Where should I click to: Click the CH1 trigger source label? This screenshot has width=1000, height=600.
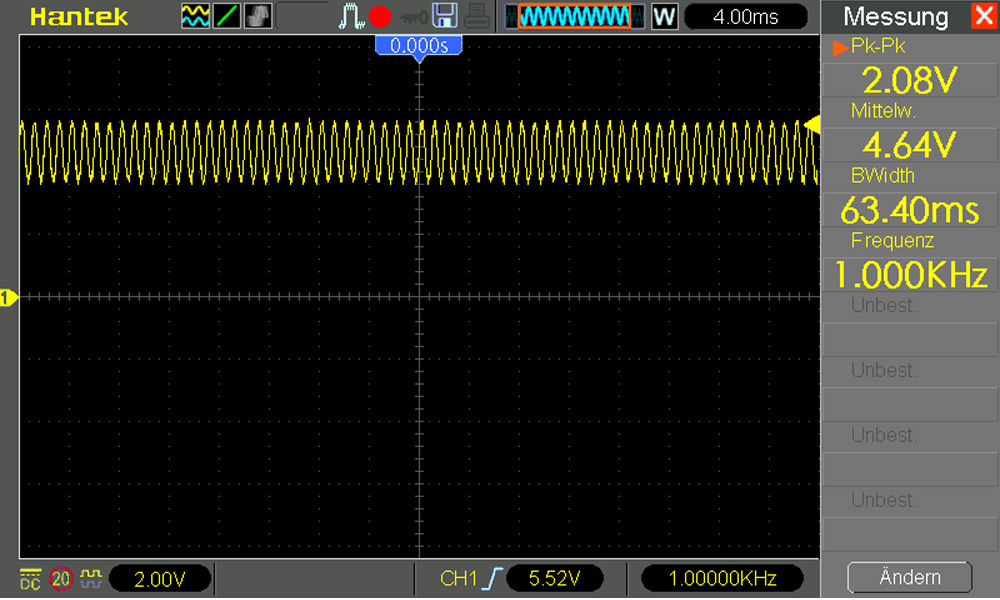(459, 579)
